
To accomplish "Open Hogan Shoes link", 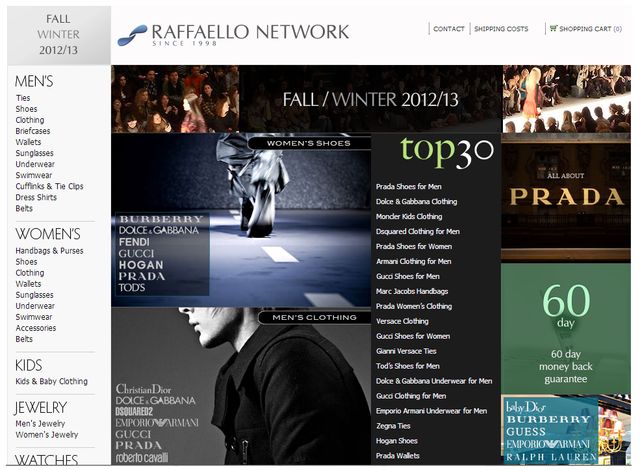I will [x=397, y=441].
